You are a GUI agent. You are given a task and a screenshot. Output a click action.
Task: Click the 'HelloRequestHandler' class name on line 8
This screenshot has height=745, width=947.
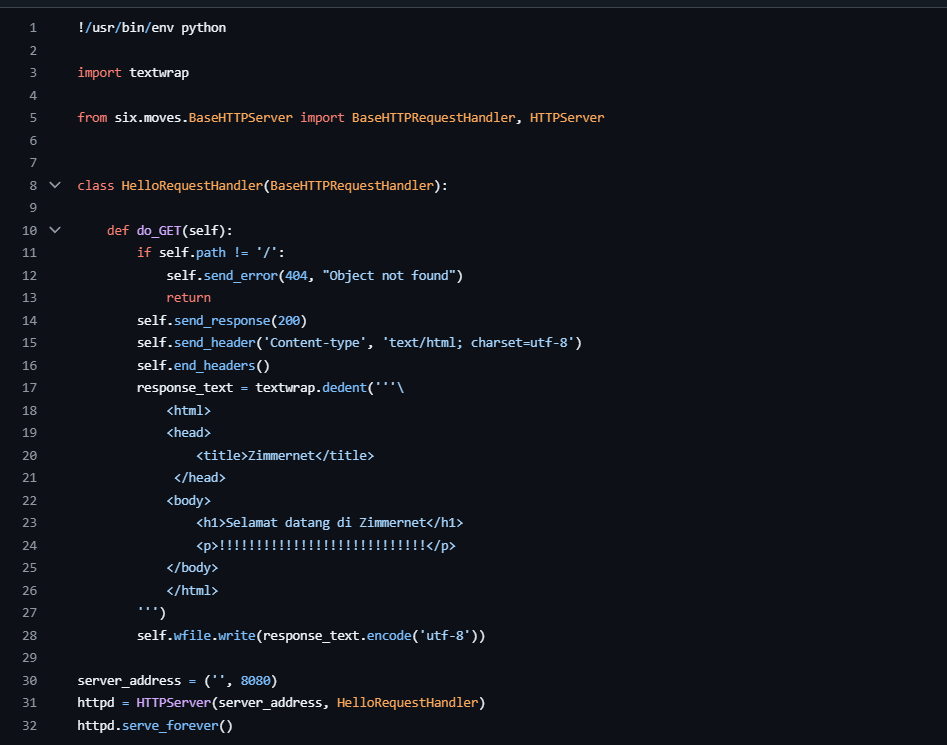tap(192, 185)
